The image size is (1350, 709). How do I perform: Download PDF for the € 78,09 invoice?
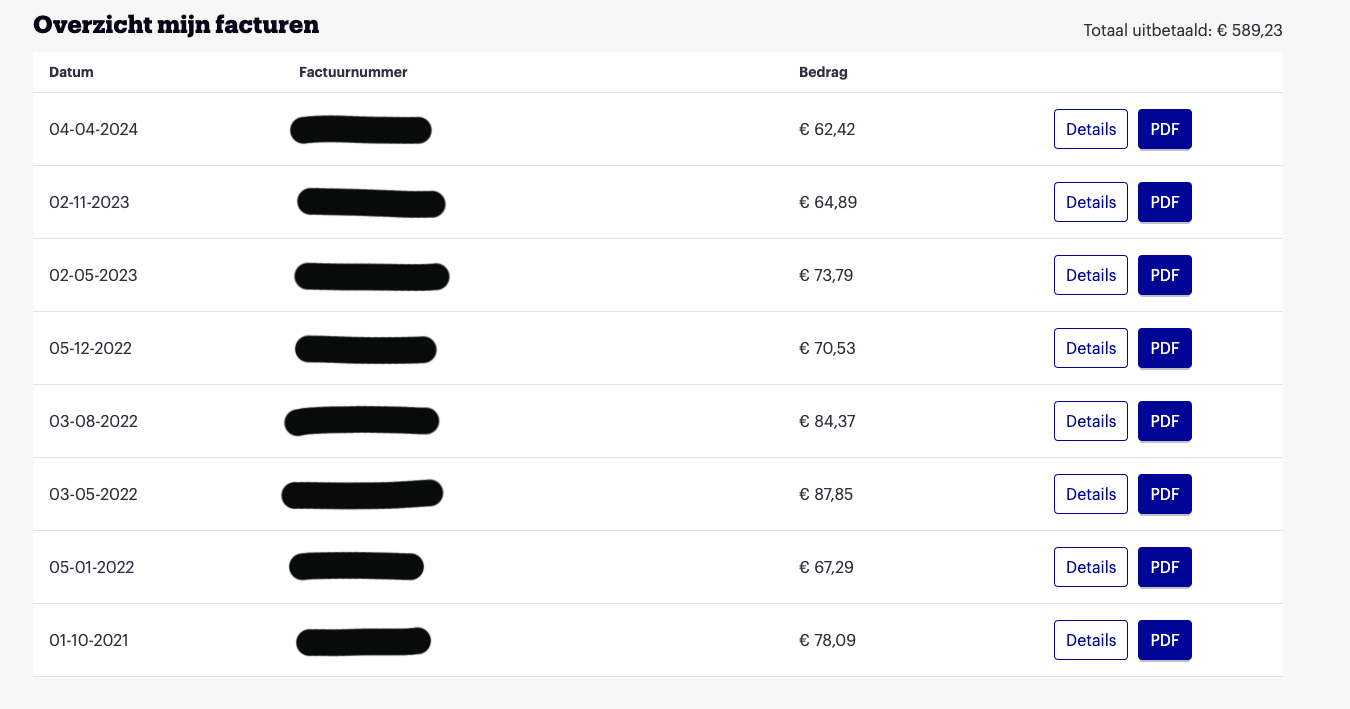1165,640
